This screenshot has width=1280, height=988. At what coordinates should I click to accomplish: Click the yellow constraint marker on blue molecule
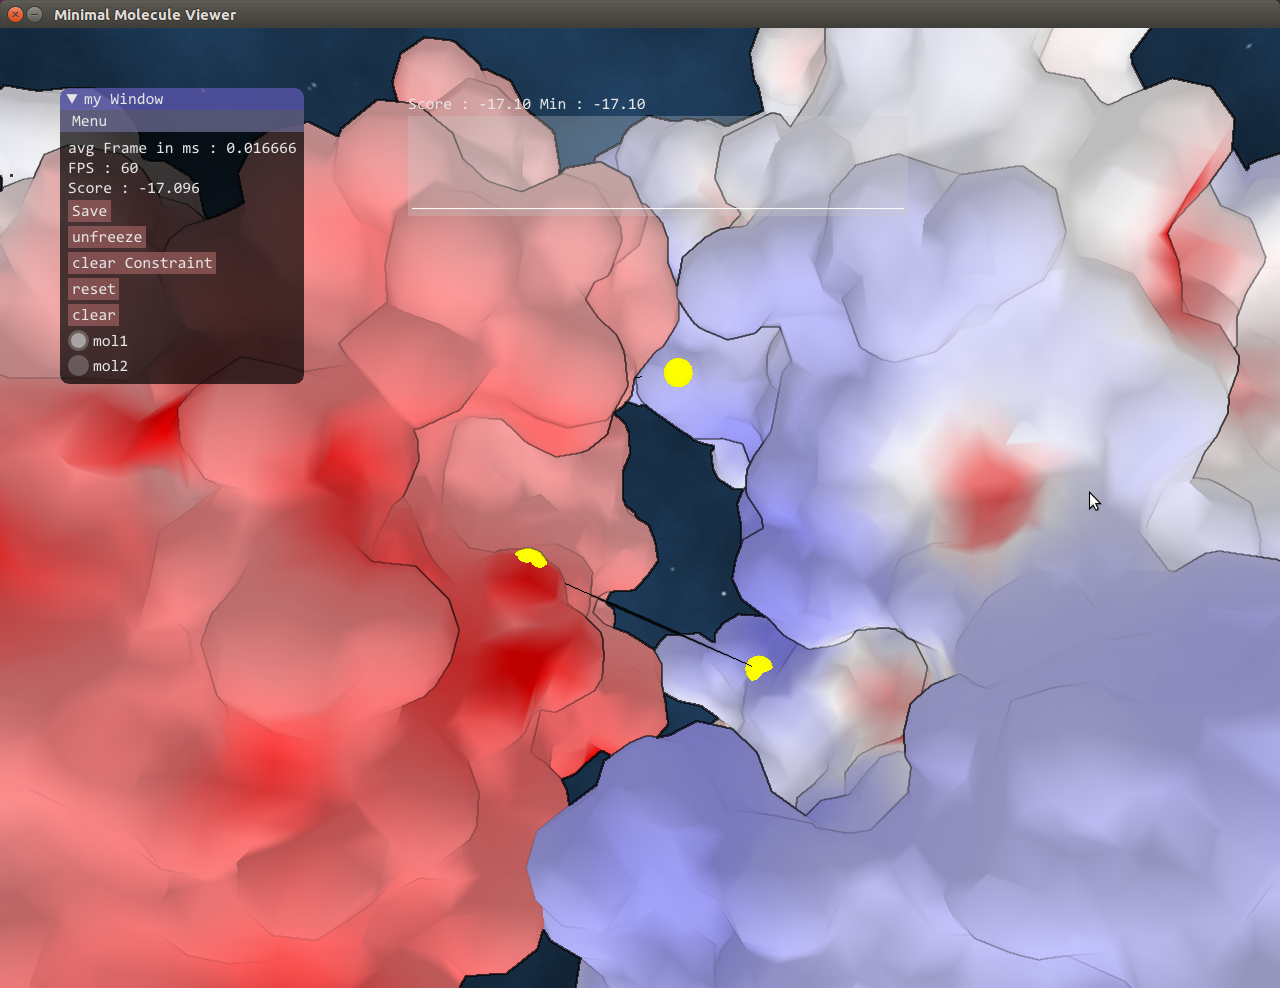(x=759, y=667)
